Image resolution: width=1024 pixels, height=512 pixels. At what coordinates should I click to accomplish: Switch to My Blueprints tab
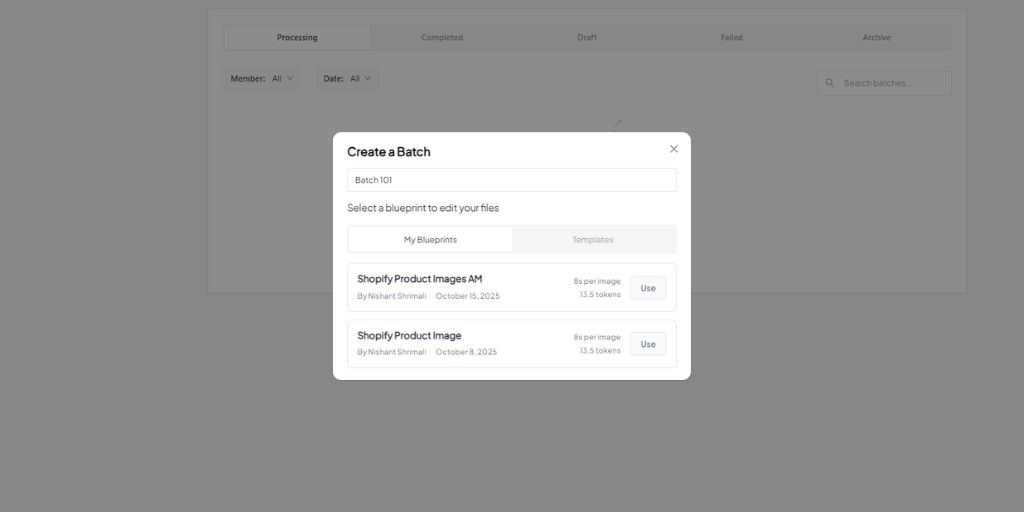[x=430, y=240]
